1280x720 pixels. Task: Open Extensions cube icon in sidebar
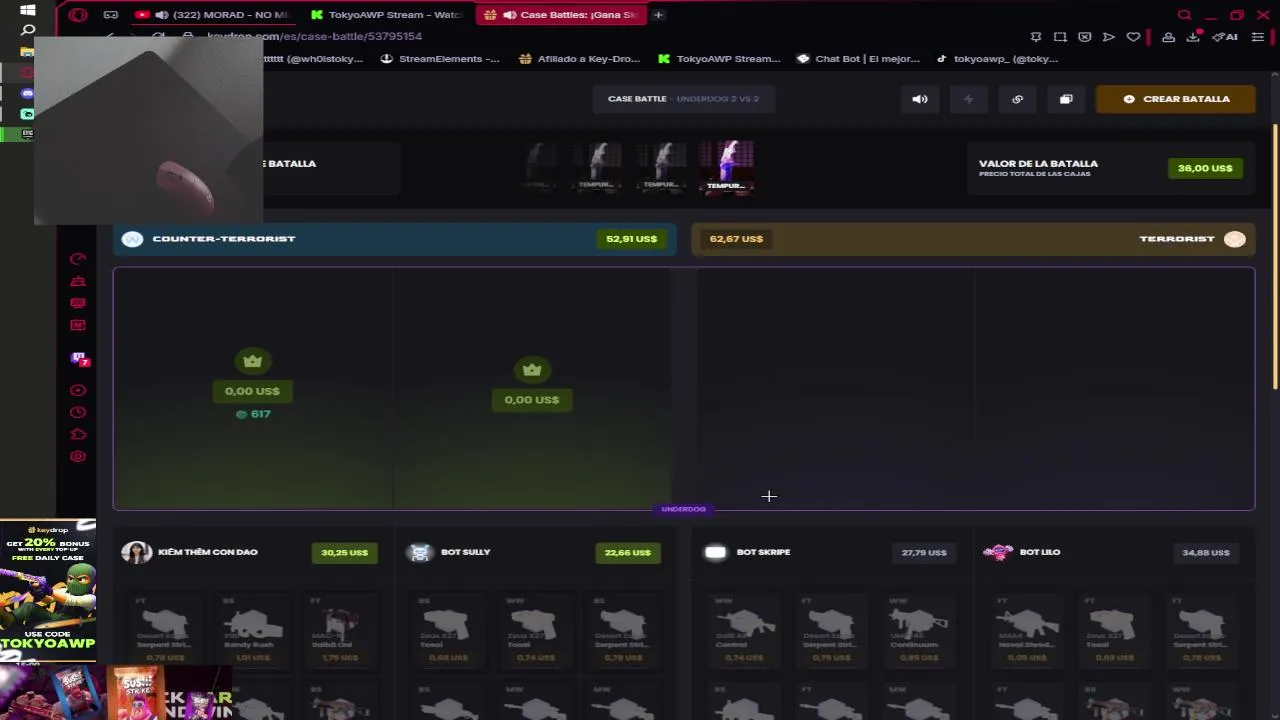[78, 435]
